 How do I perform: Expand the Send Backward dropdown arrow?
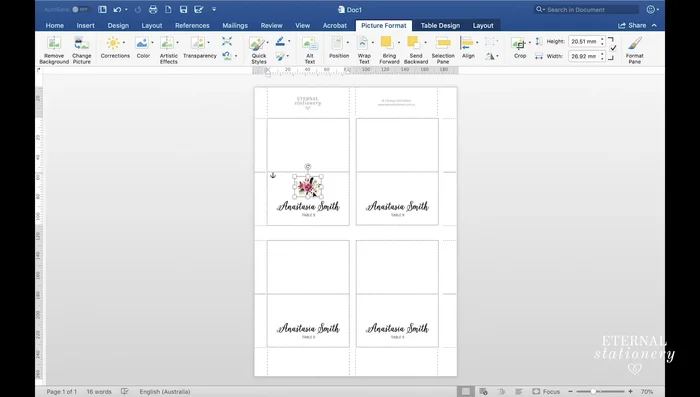tap(425, 43)
